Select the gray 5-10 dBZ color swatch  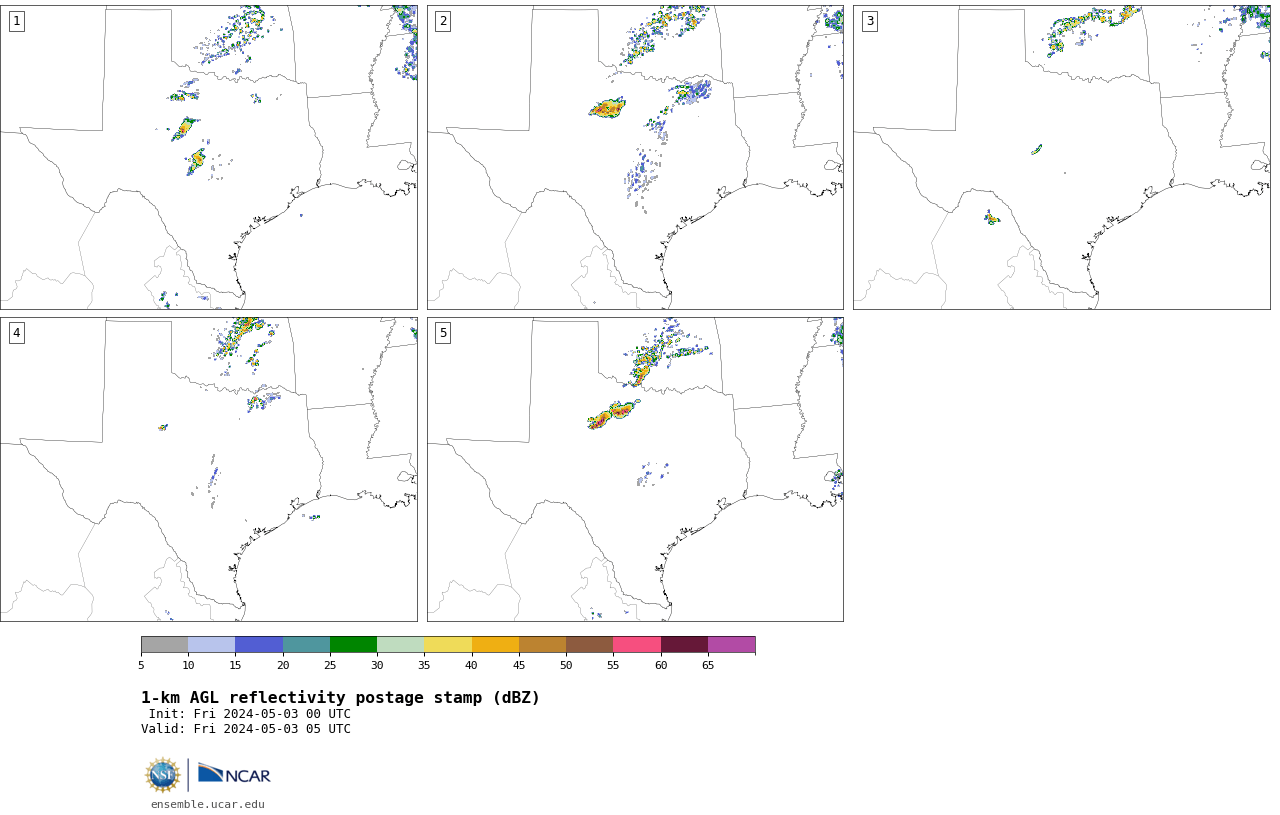pos(164,644)
